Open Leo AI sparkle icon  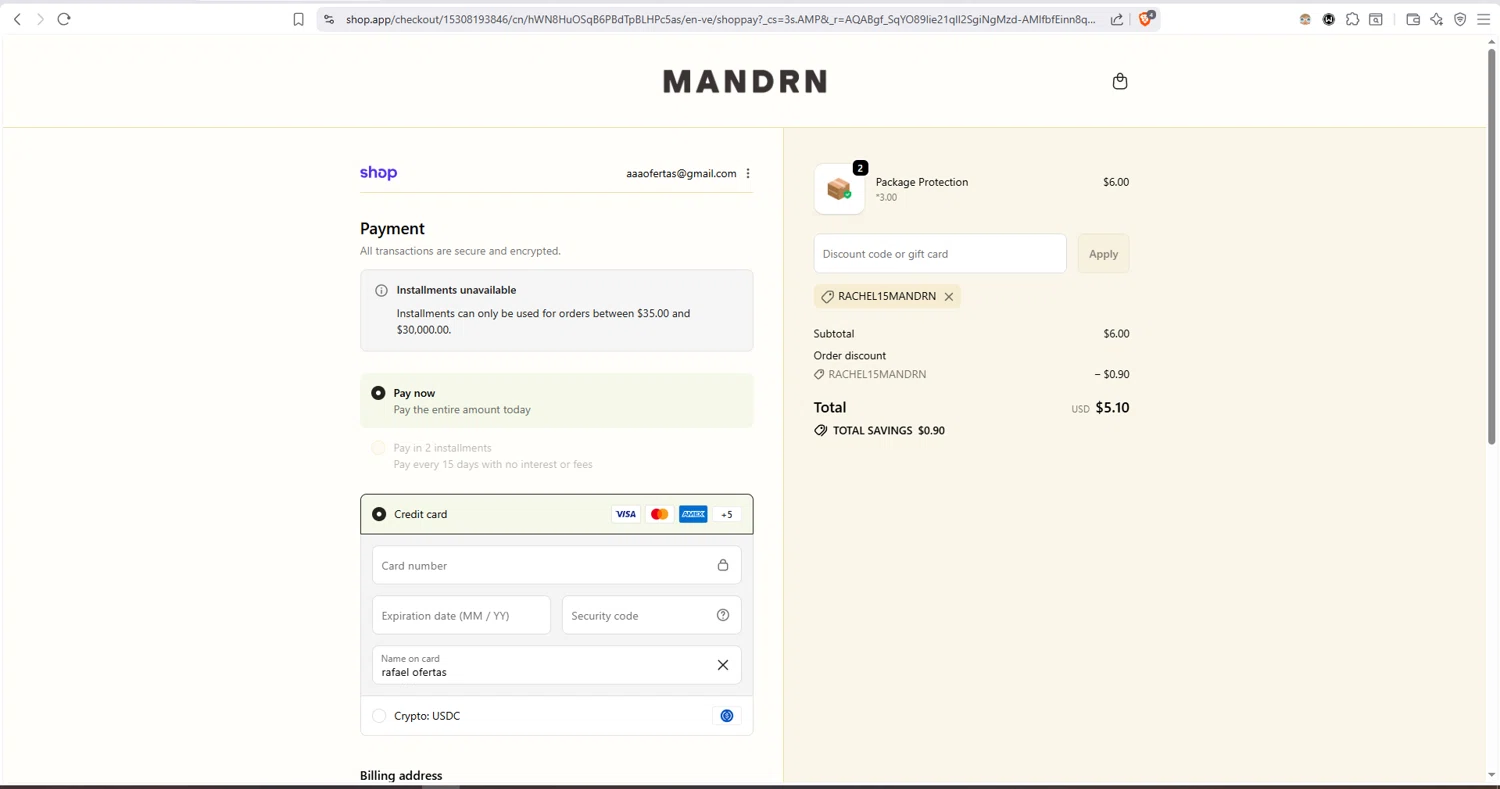point(1437,19)
